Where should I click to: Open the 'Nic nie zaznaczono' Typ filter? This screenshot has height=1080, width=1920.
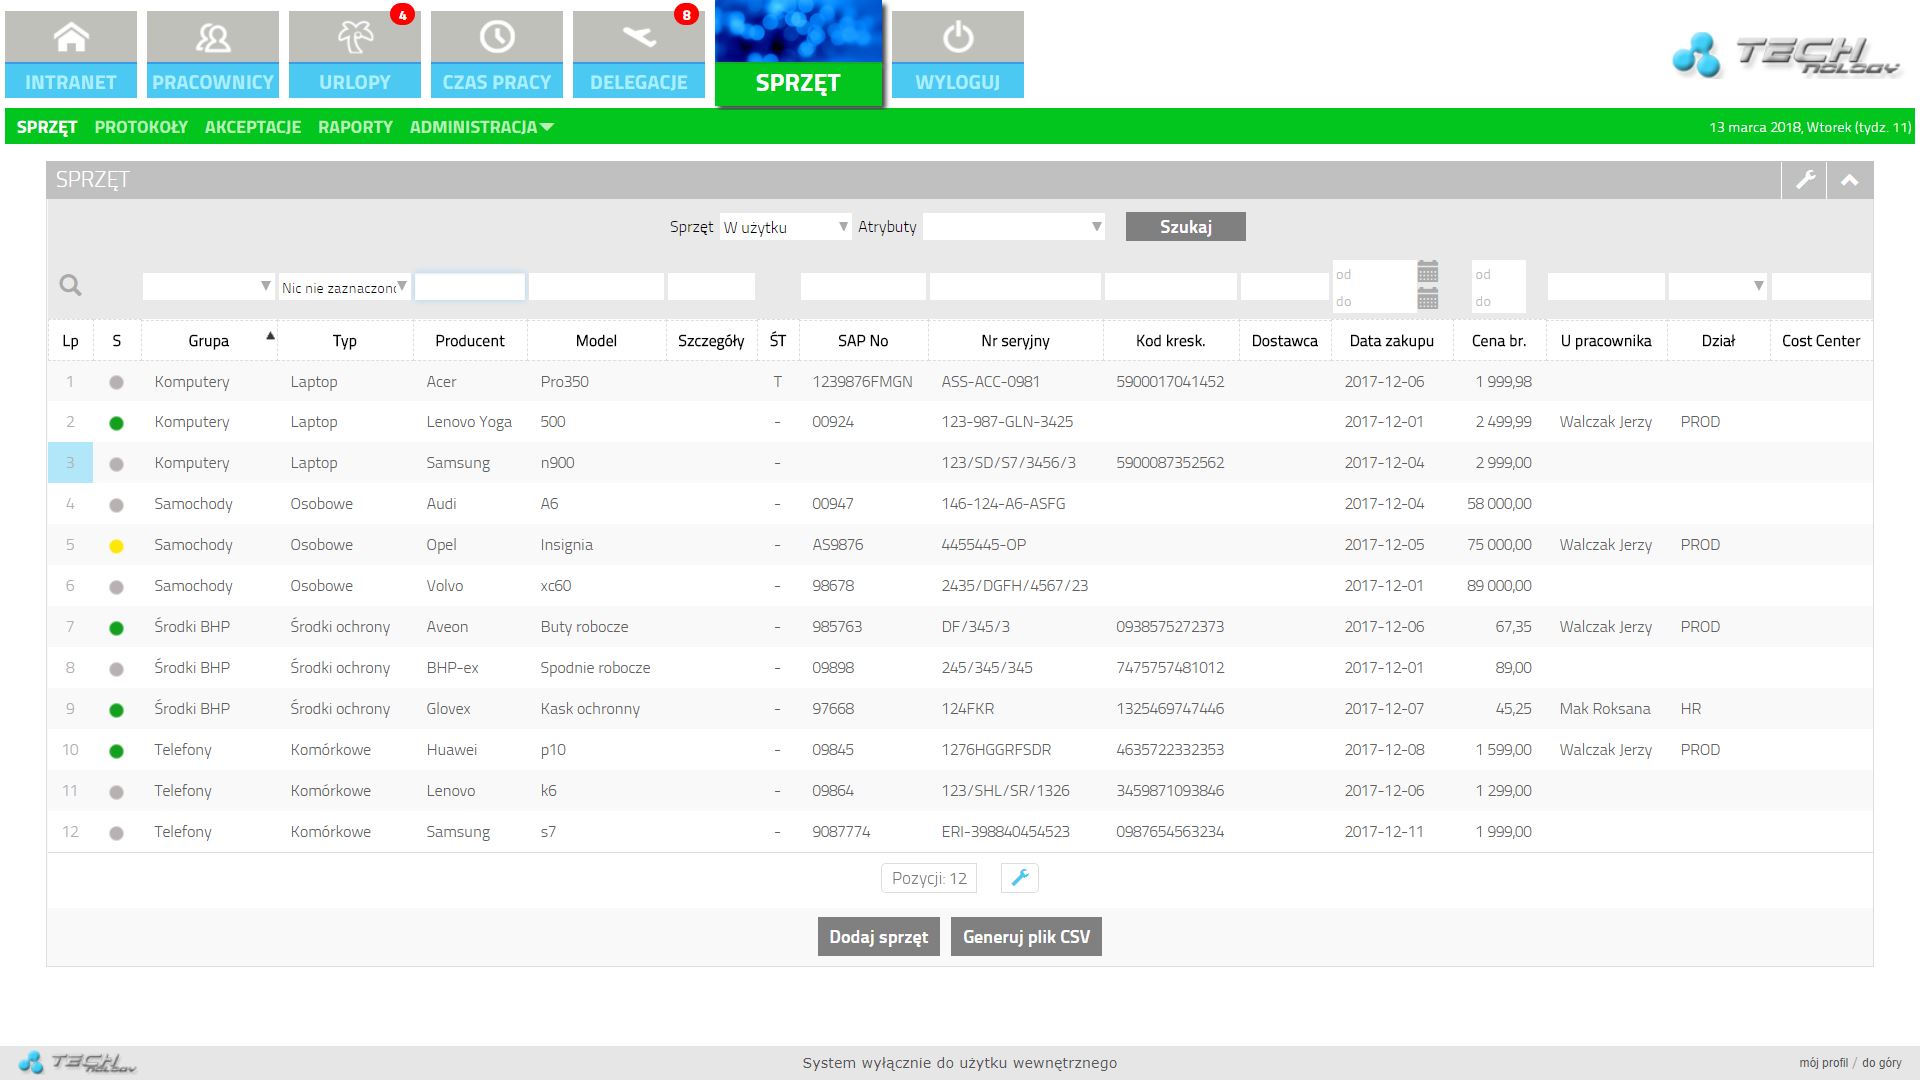pos(344,287)
